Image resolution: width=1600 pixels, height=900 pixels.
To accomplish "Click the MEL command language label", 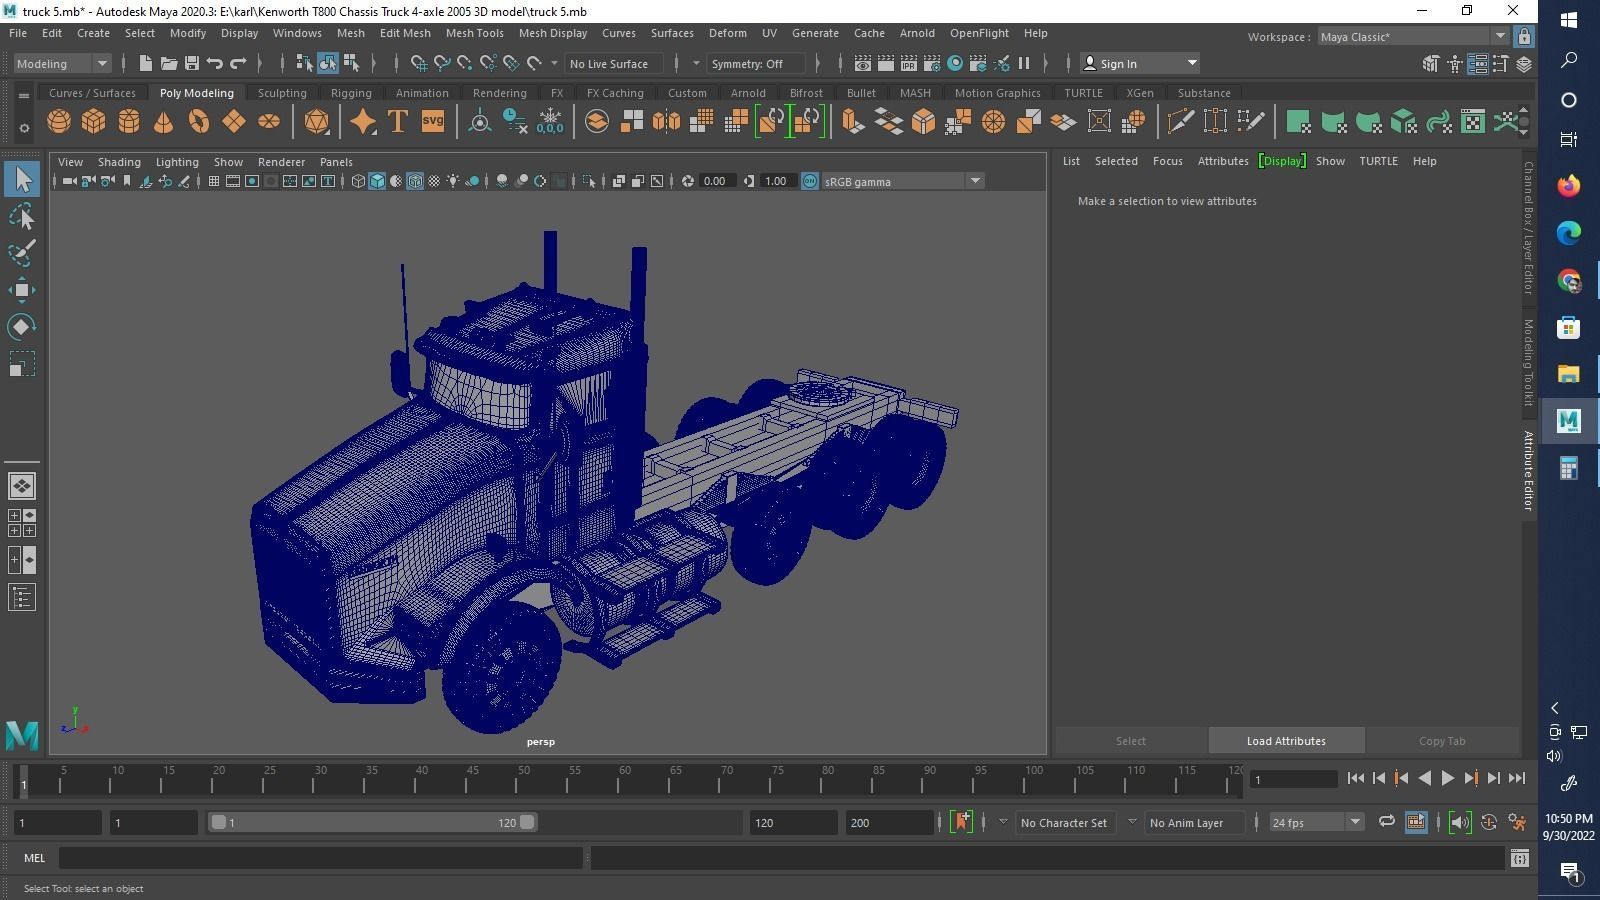I will 35,858.
